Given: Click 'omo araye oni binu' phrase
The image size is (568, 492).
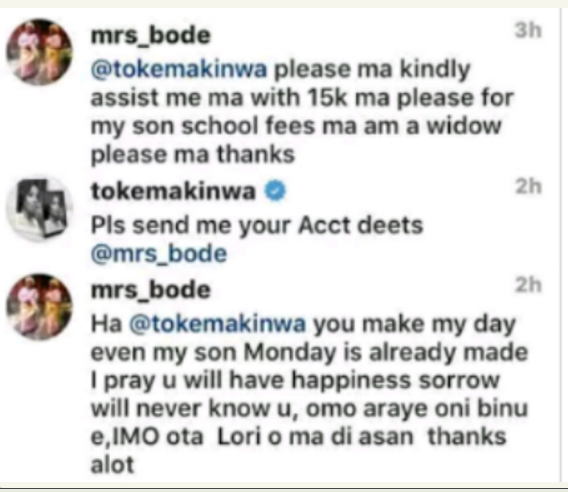Looking at the screenshot, I should click(417, 409).
